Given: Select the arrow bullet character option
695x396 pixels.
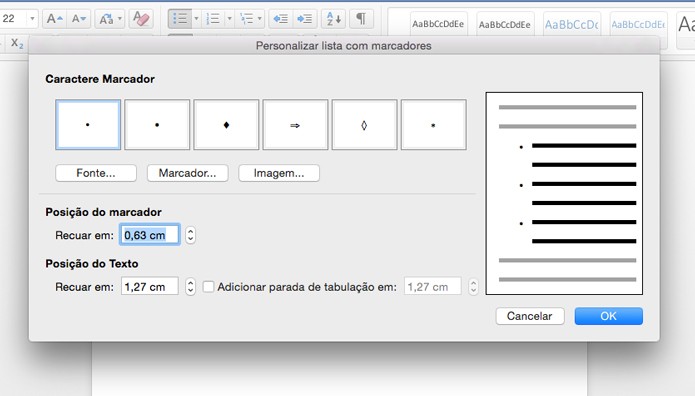Looking at the screenshot, I should 295,125.
